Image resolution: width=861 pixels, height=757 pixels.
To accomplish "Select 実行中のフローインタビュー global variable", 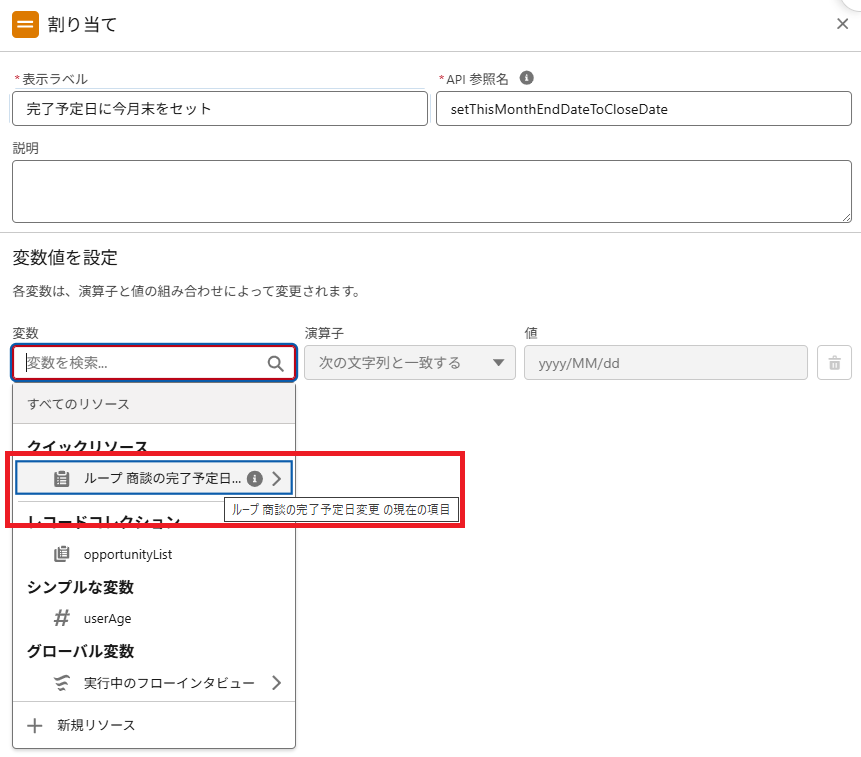I will 154,683.
